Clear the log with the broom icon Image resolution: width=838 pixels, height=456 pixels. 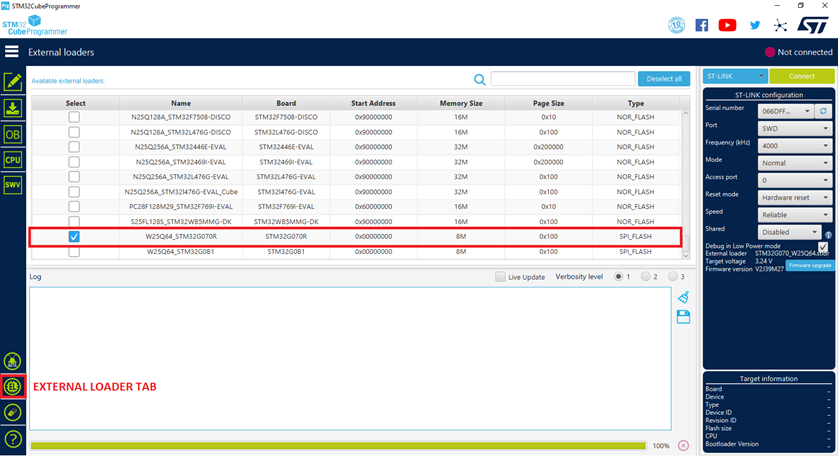coord(683,297)
